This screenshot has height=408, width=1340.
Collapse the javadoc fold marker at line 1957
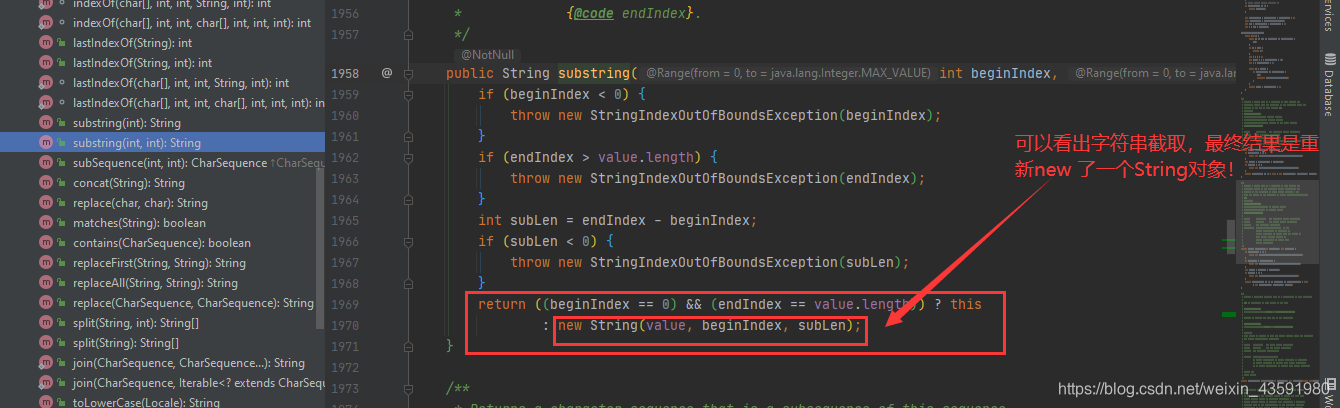tap(408, 35)
